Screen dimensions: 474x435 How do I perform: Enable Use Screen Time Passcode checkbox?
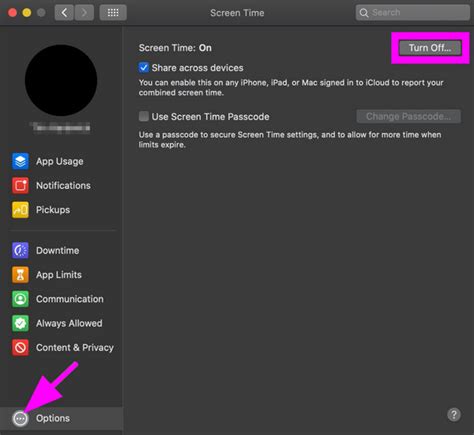[x=144, y=117]
